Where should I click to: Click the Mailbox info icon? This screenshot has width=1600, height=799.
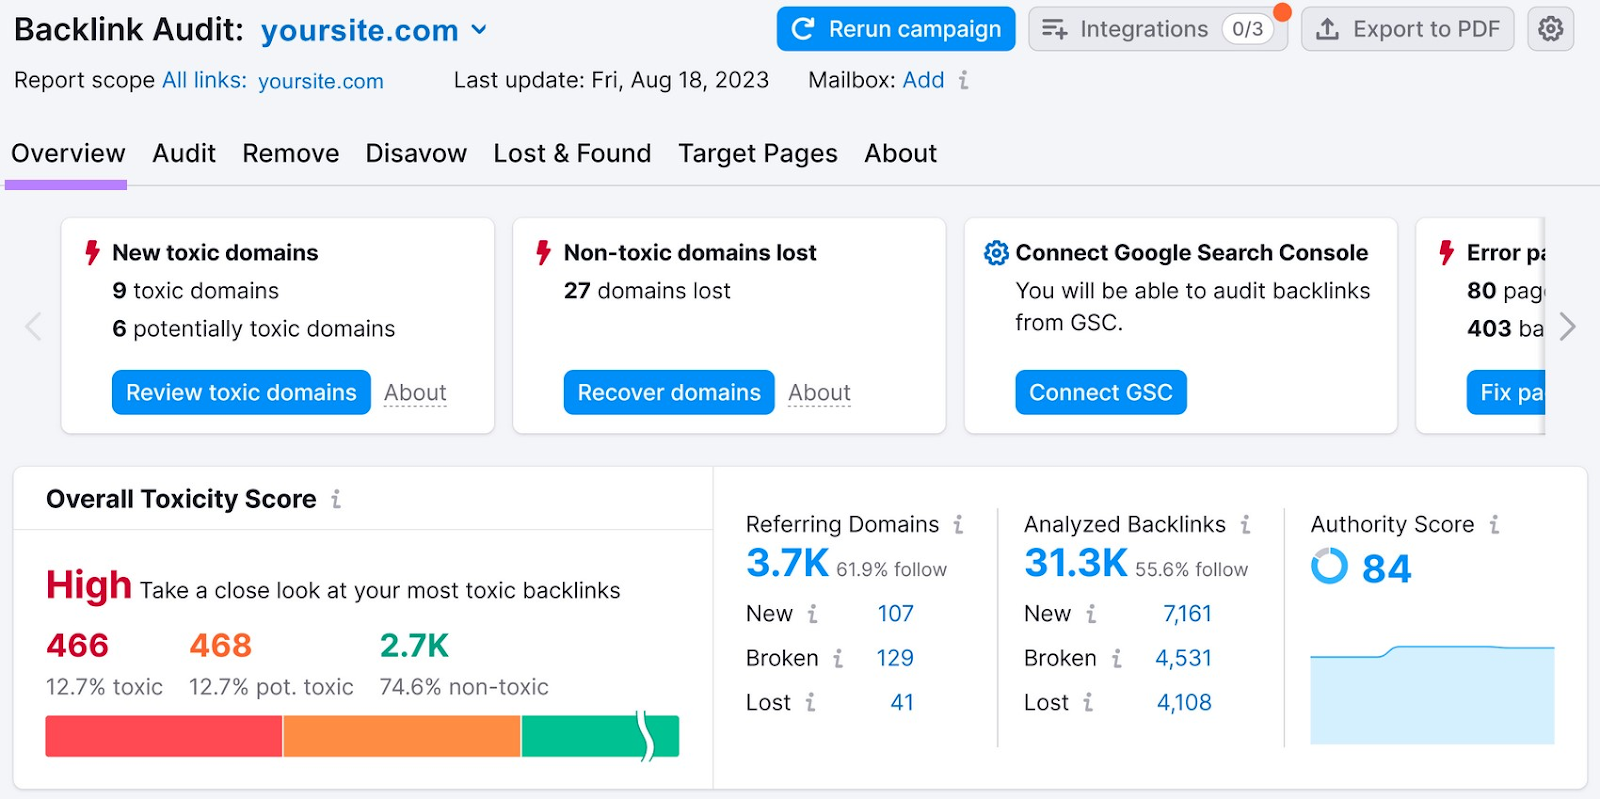[964, 80]
